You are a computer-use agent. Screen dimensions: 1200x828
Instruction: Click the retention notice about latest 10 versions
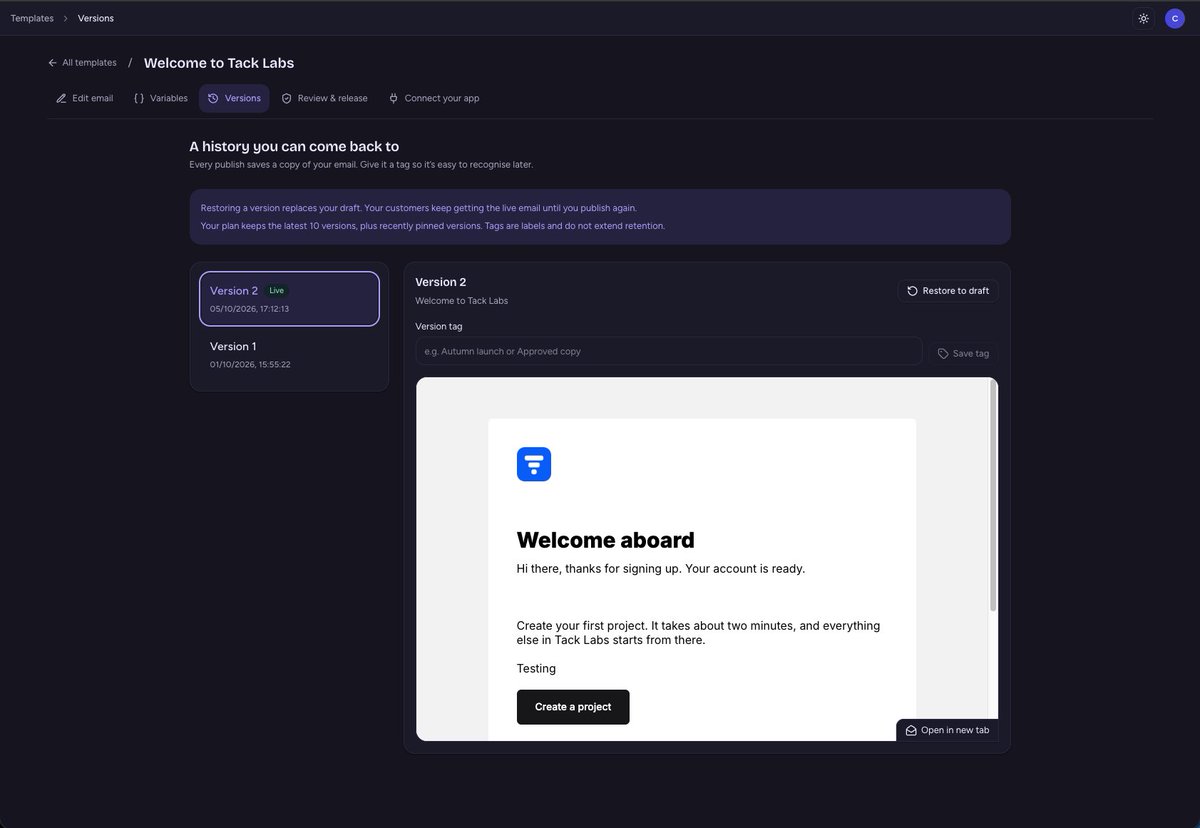[433, 226]
